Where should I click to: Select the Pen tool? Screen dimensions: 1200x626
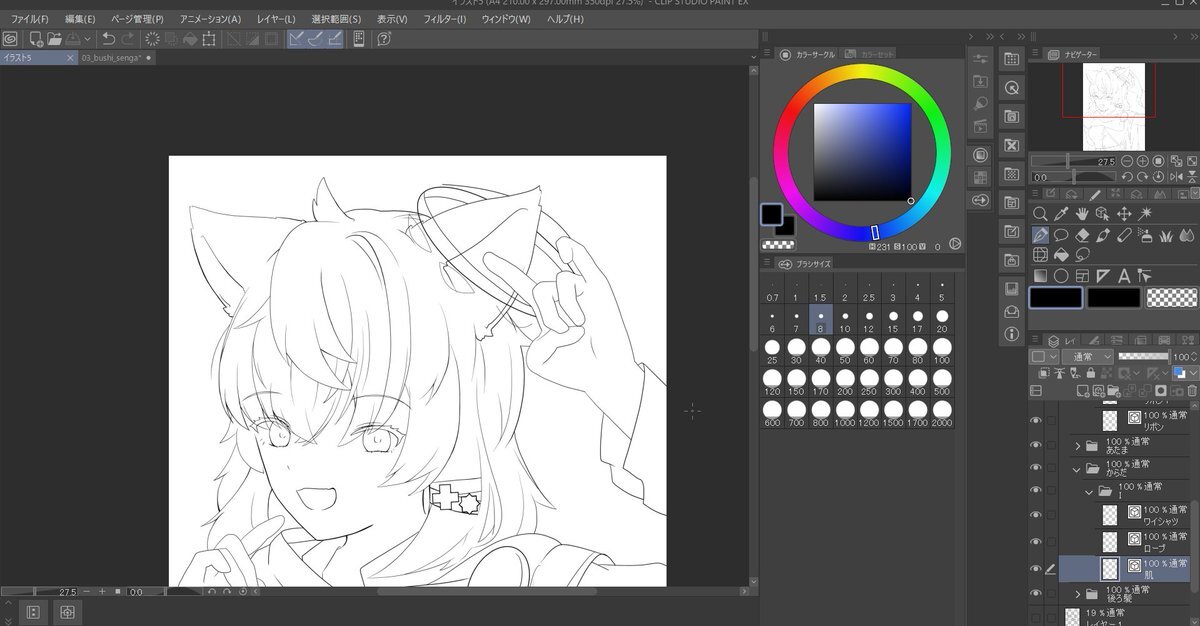tap(1040, 235)
